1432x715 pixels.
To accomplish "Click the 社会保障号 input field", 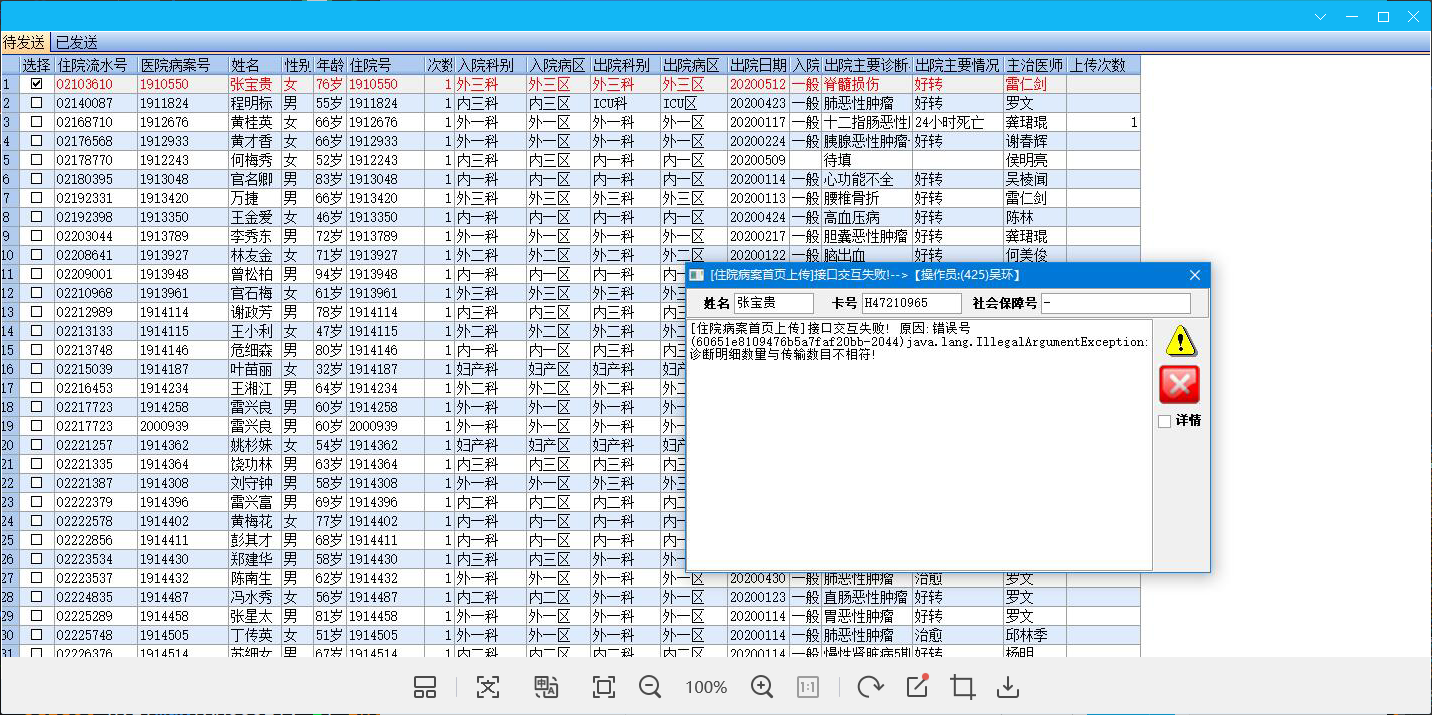I will click(1115, 303).
